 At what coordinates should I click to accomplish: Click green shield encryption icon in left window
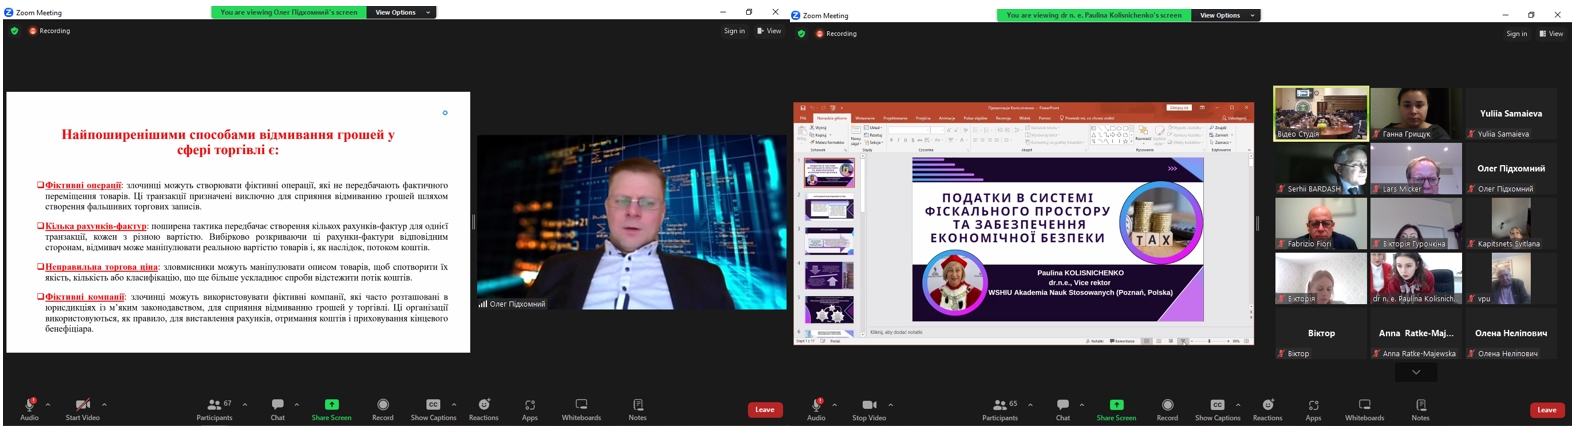(x=14, y=31)
